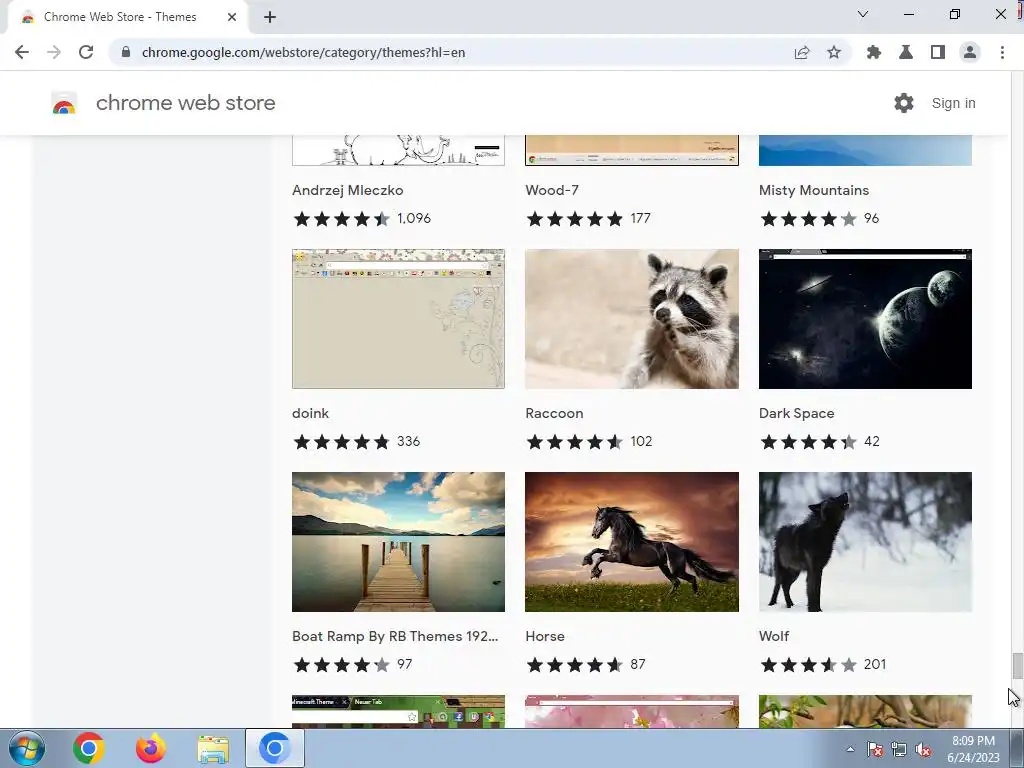Image resolution: width=1024 pixels, height=768 pixels.
Task: Click the network tray icon
Action: tap(899, 750)
